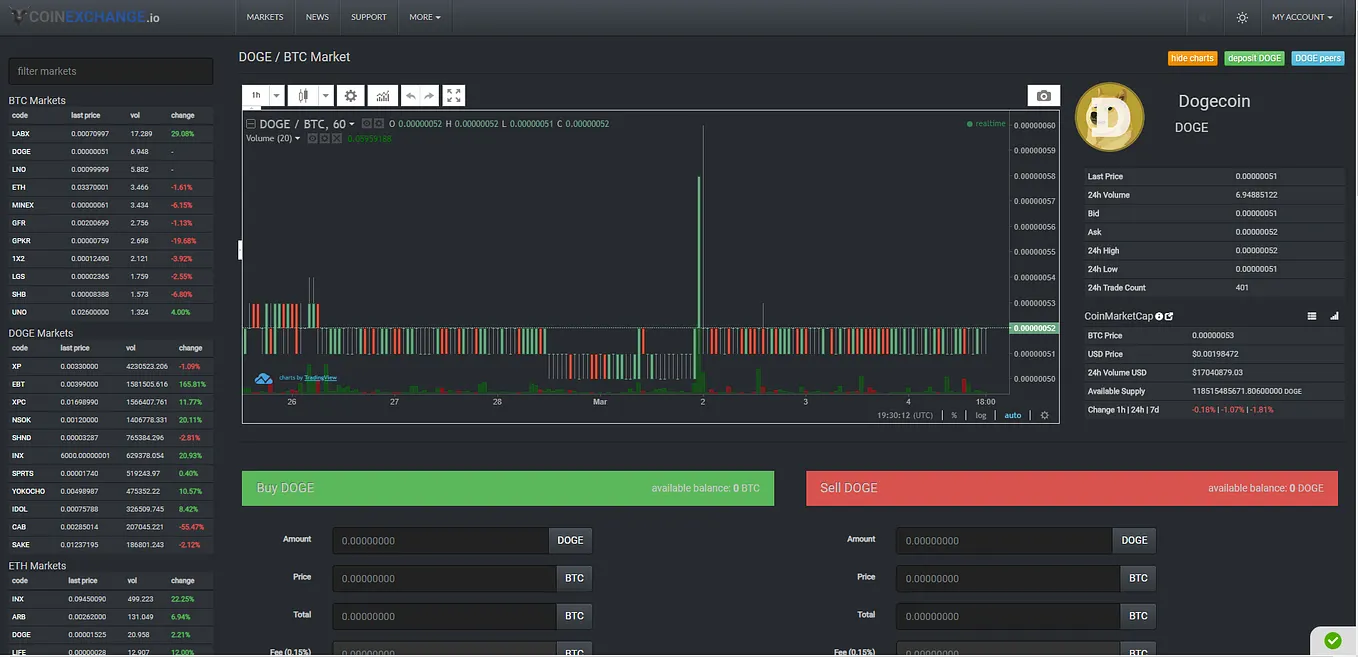Click the Buy DOGE Amount field
The width and height of the screenshot is (1358, 657).
point(440,540)
